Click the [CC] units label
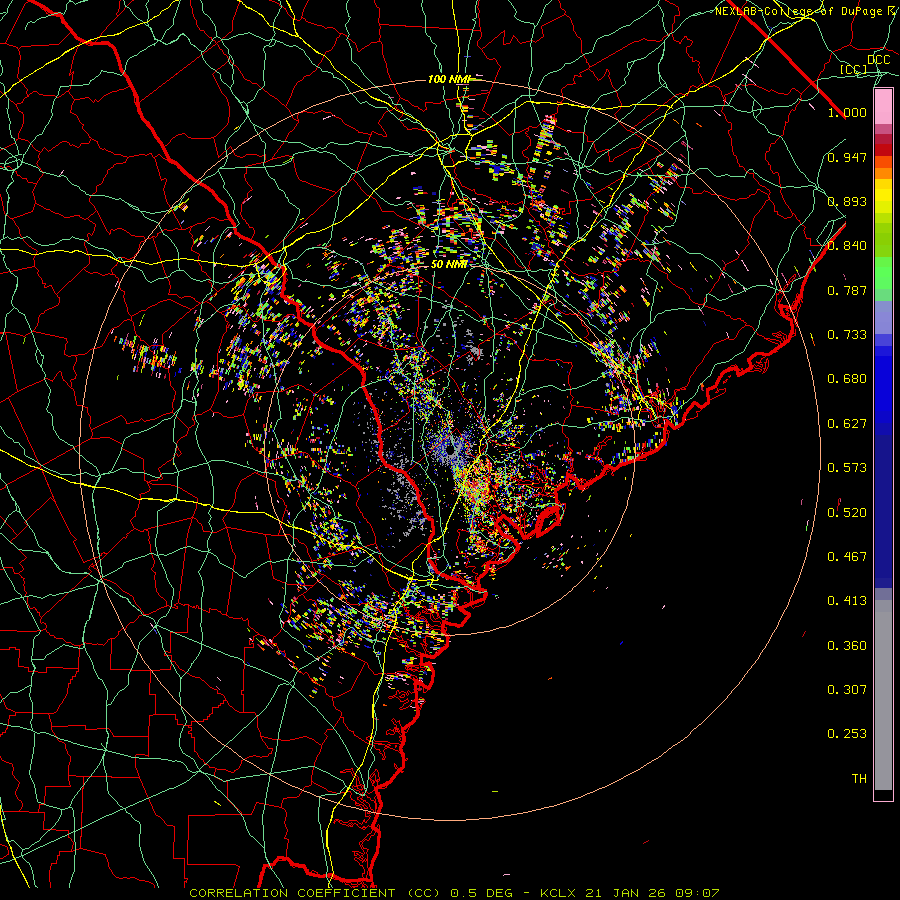The width and height of the screenshot is (900, 900). [854, 69]
